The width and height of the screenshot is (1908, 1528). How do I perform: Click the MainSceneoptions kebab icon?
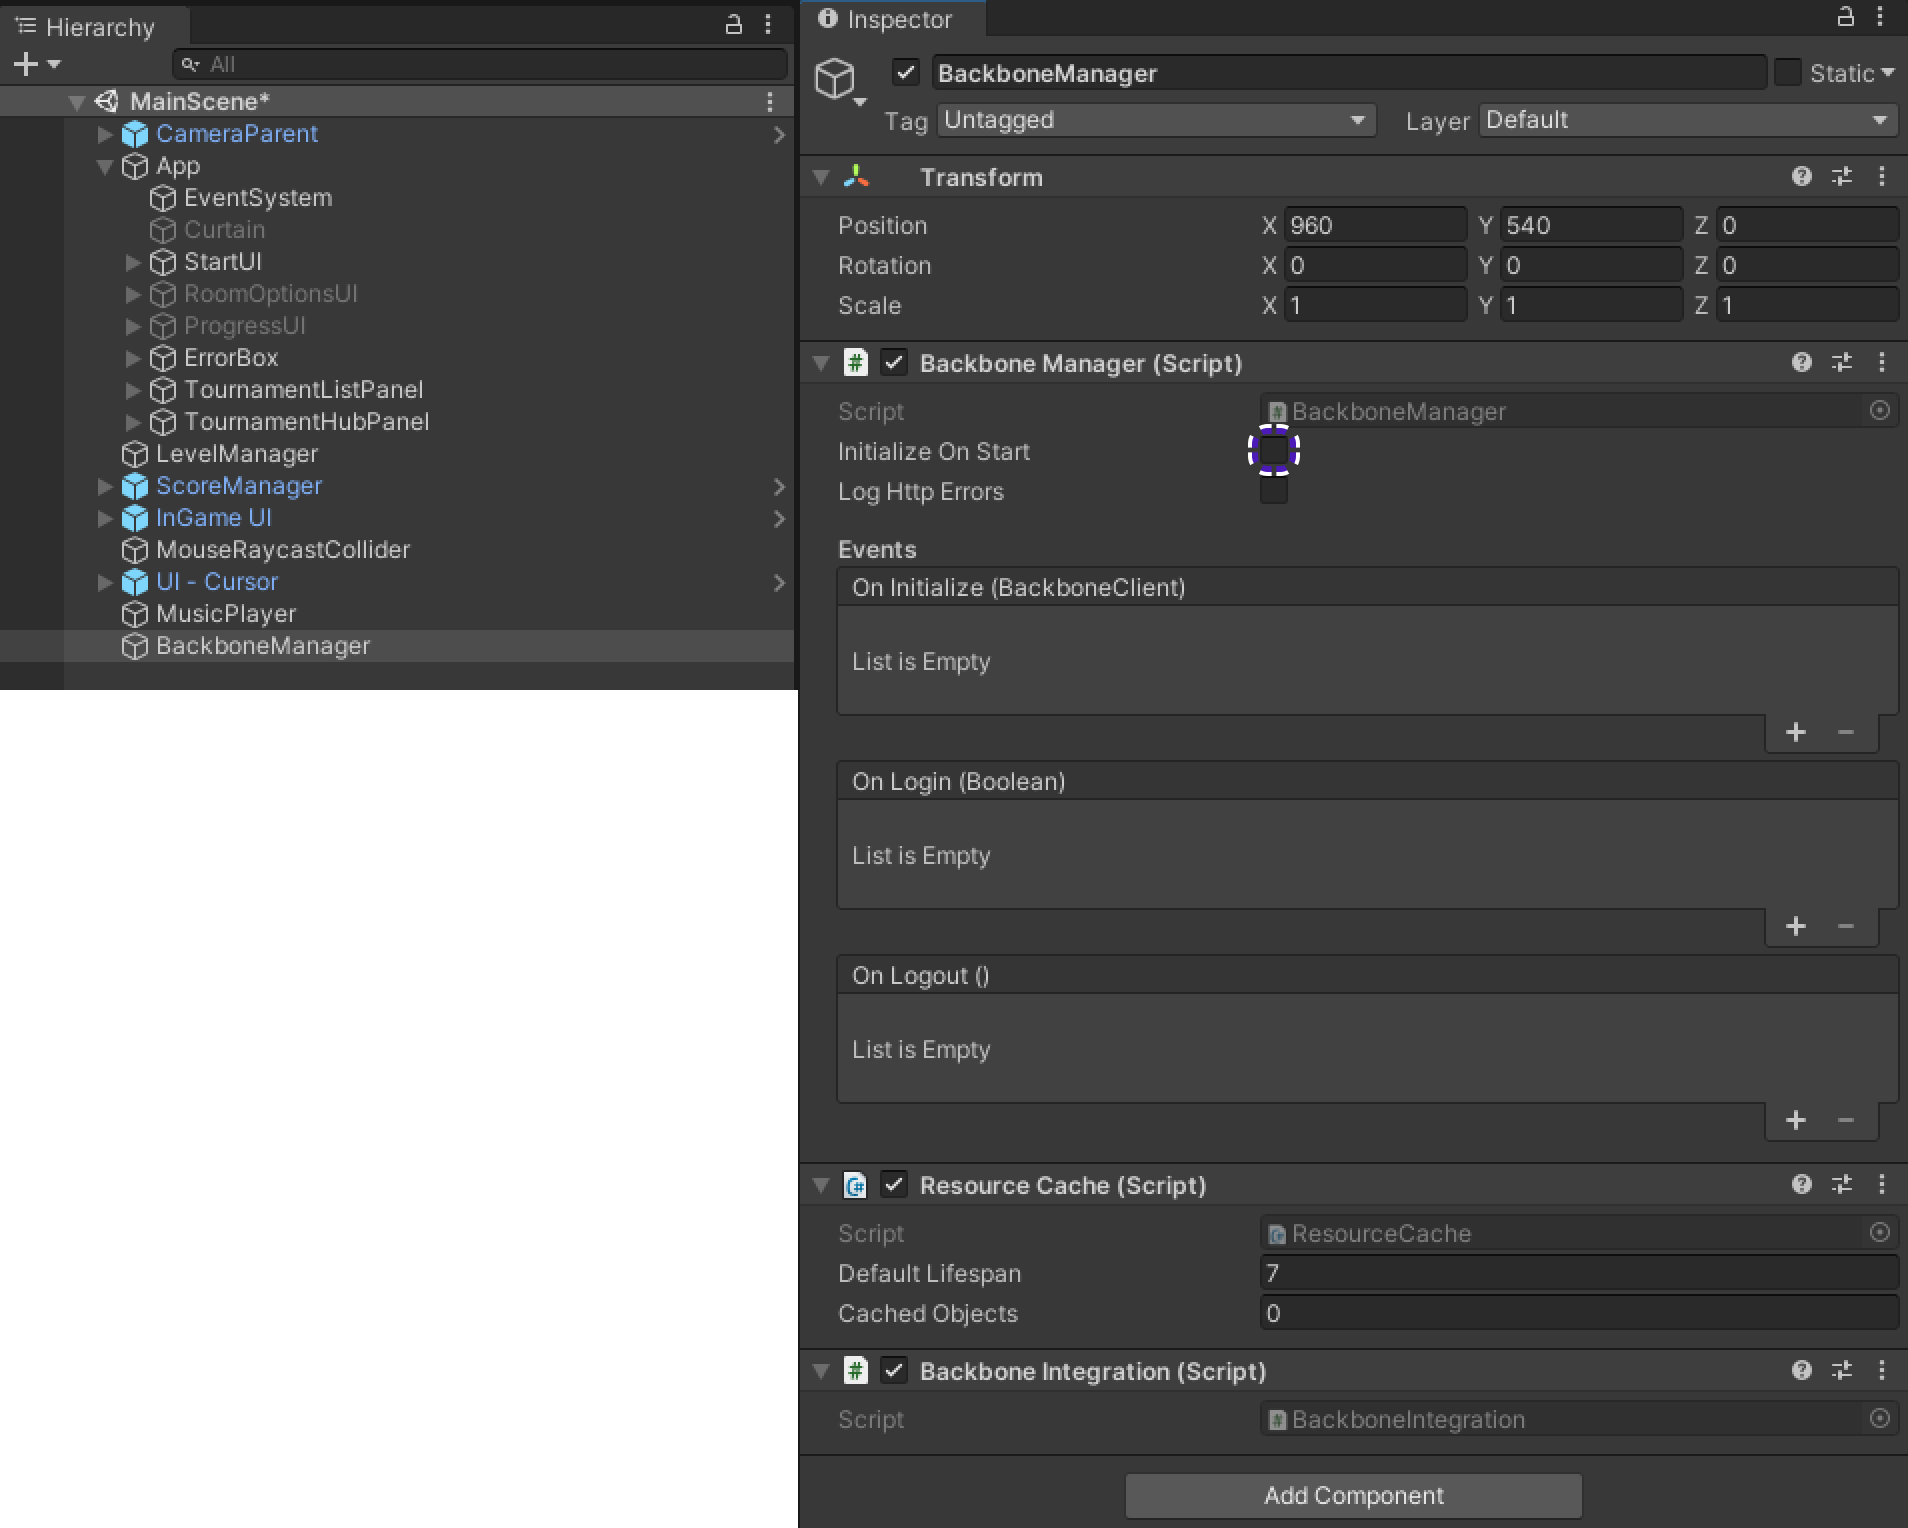click(x=769, y=101)
